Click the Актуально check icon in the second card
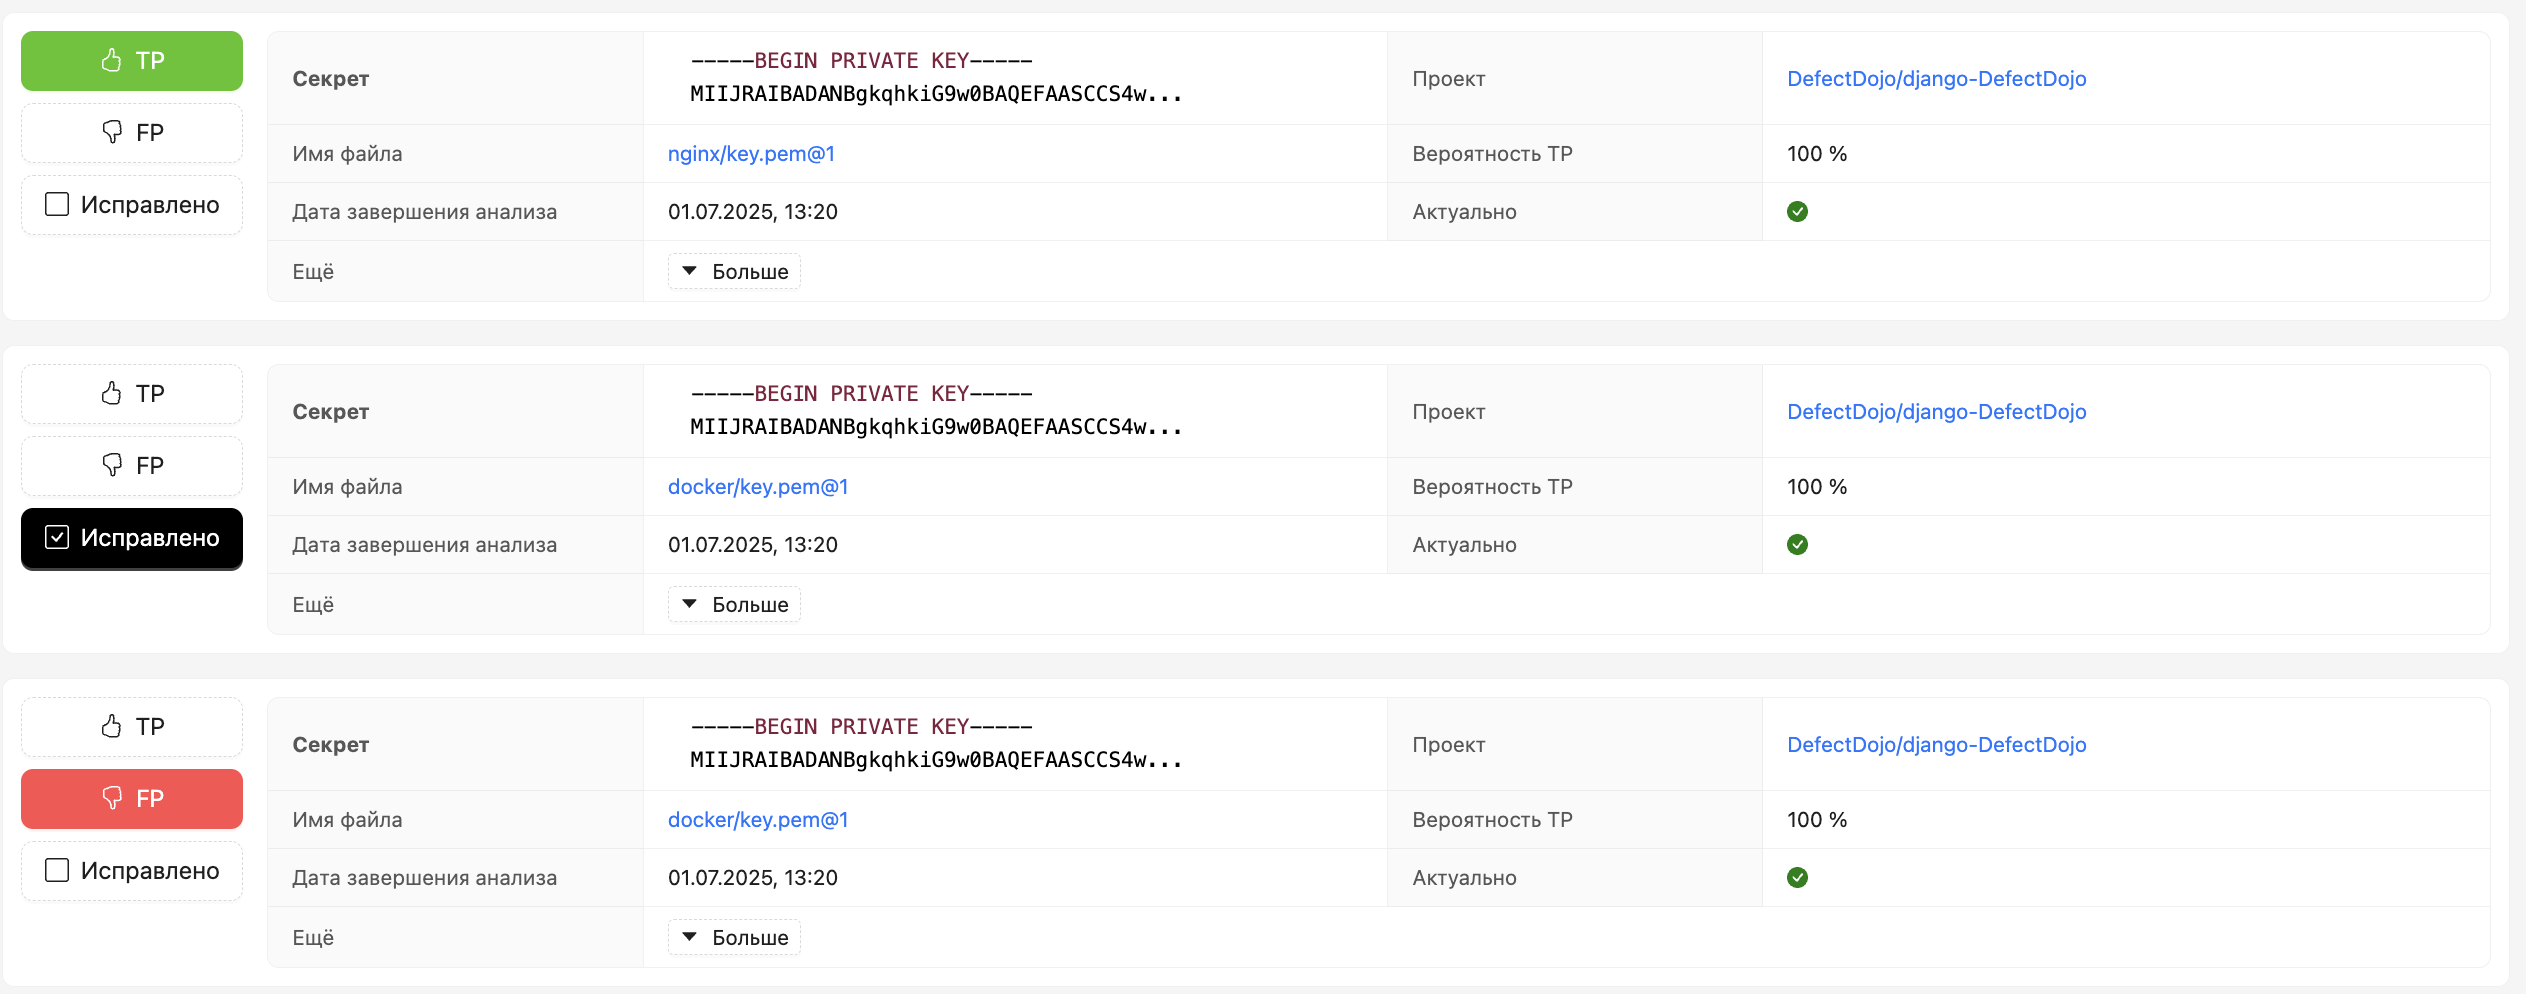The height and width of the screenshot is (994, 2526). [1797, 545]
